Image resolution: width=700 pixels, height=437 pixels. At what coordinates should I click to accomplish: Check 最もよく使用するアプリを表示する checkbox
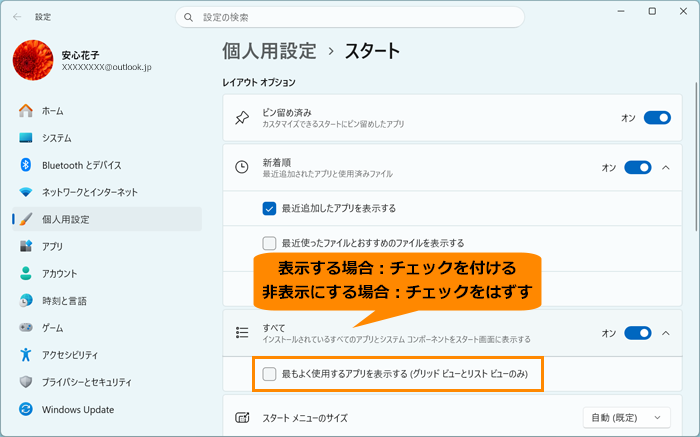click(x=269, y=374)
